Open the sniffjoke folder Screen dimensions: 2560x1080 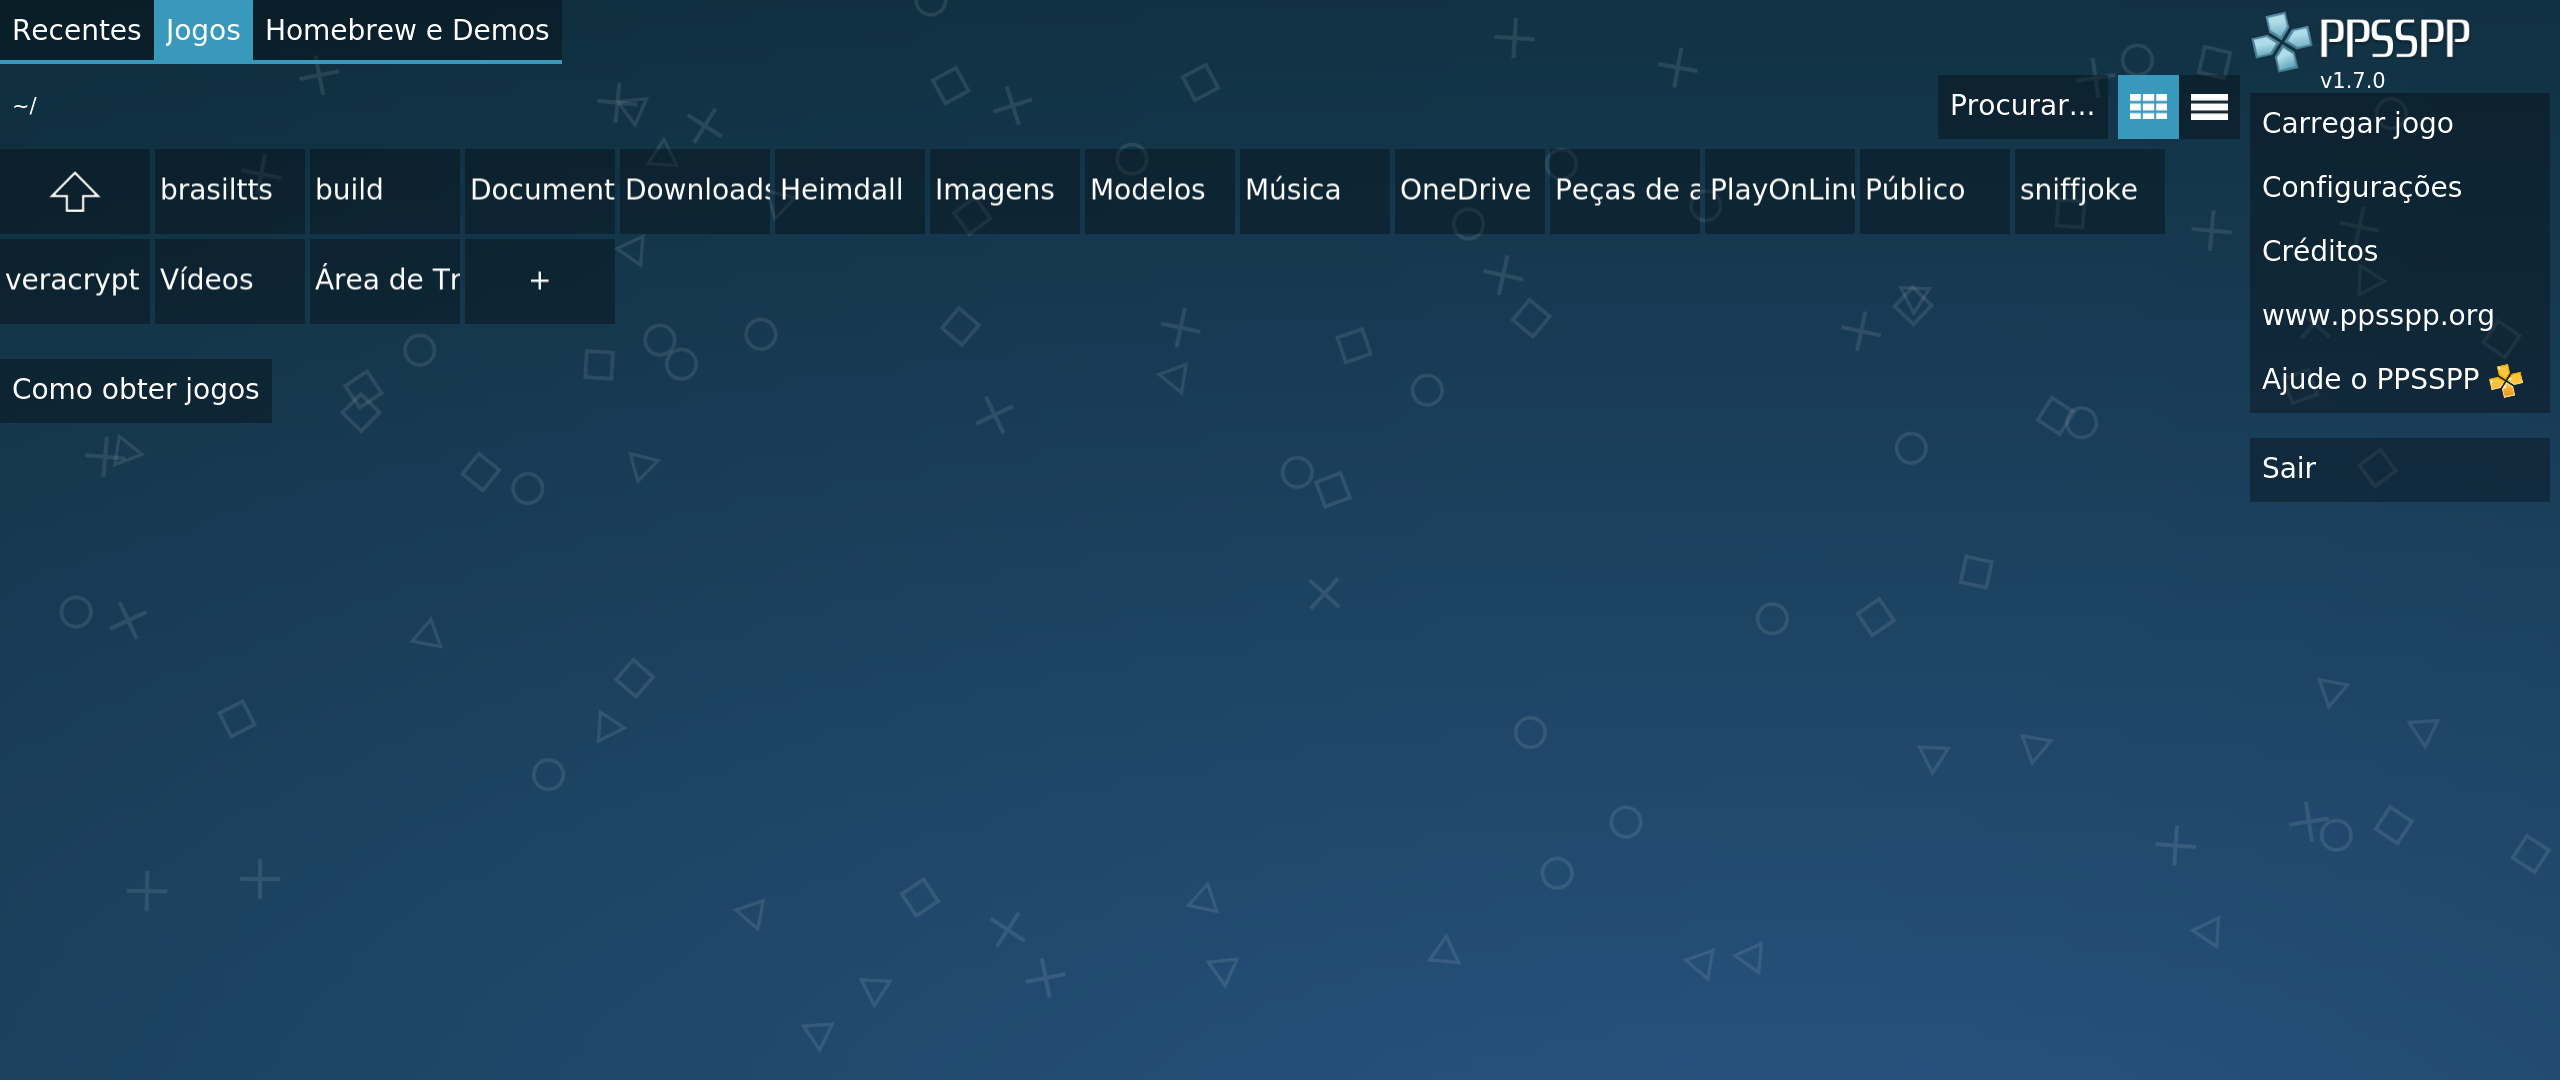2090,191
